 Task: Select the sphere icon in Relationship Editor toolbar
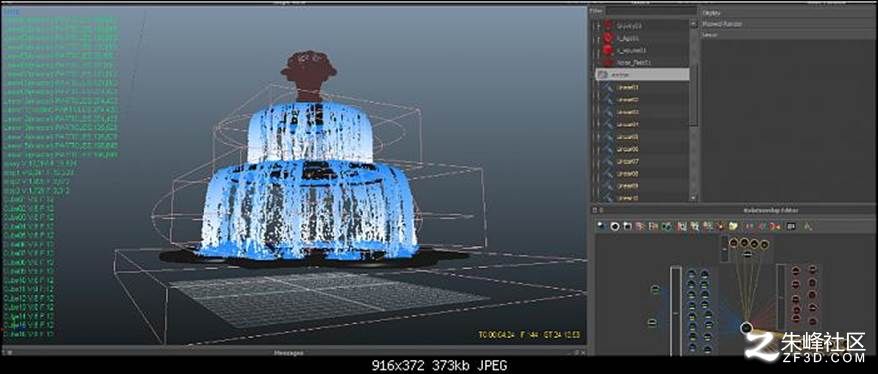601,226
